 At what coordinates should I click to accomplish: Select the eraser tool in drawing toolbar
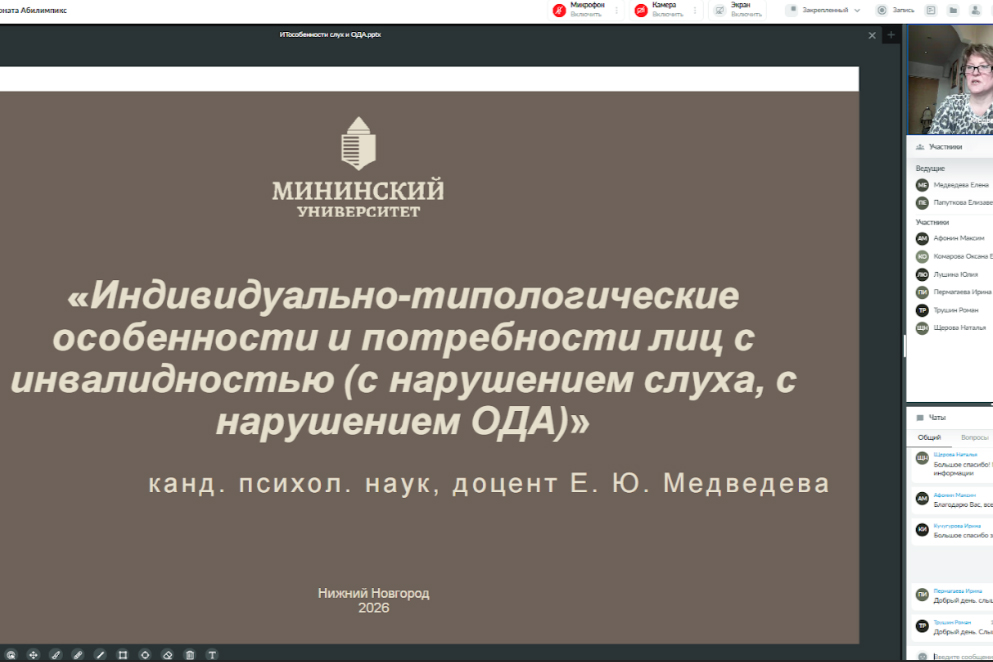click(x=167, y=655)
